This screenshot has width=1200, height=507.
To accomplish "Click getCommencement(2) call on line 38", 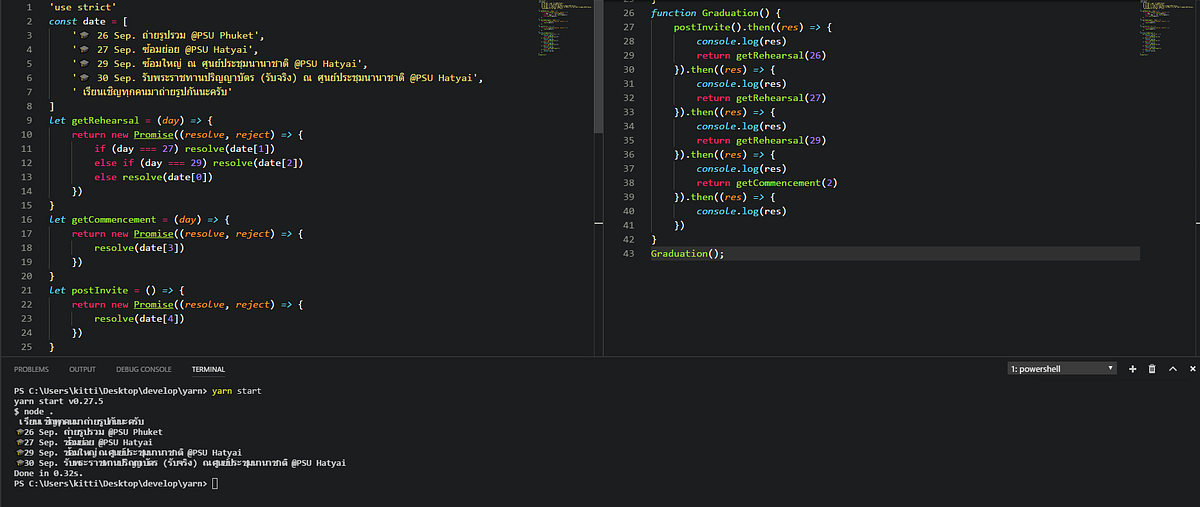I will (x=786, y=183).
